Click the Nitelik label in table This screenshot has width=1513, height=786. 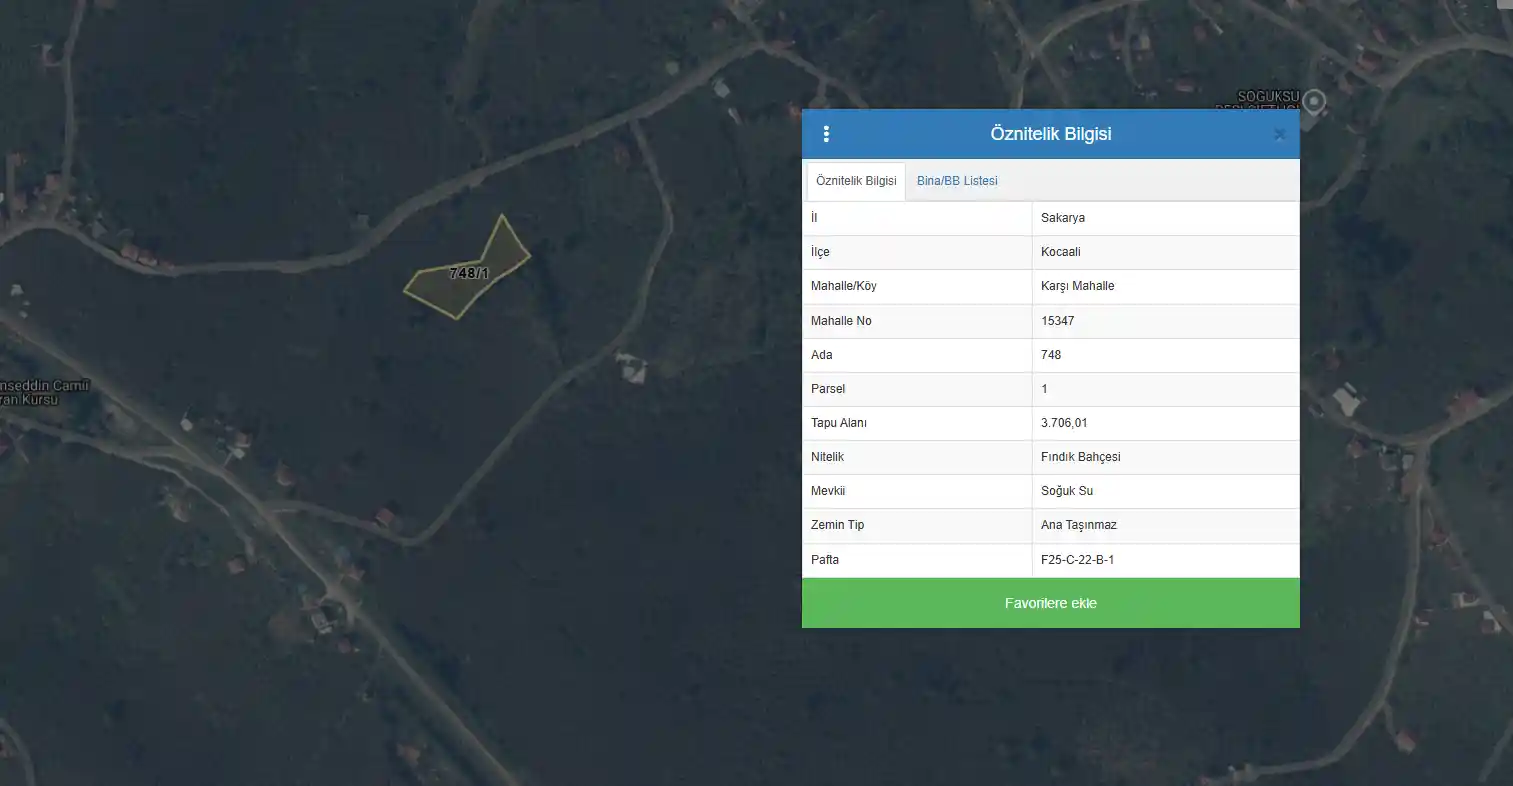(828, 457)
